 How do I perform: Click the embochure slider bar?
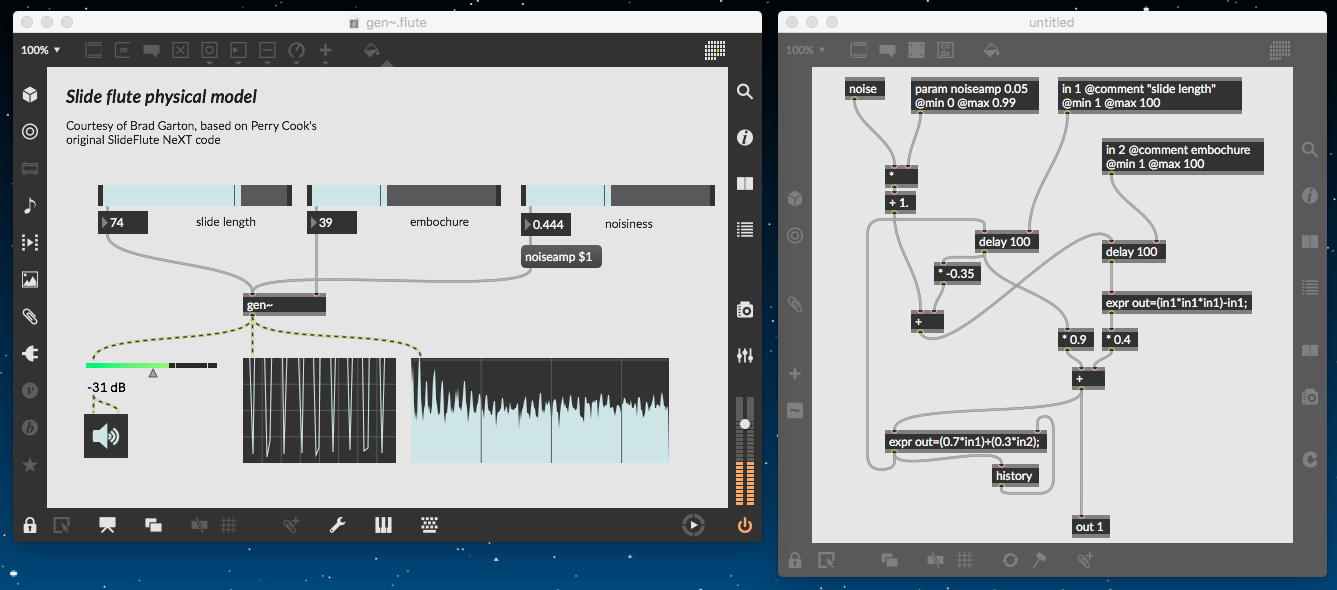404,195
